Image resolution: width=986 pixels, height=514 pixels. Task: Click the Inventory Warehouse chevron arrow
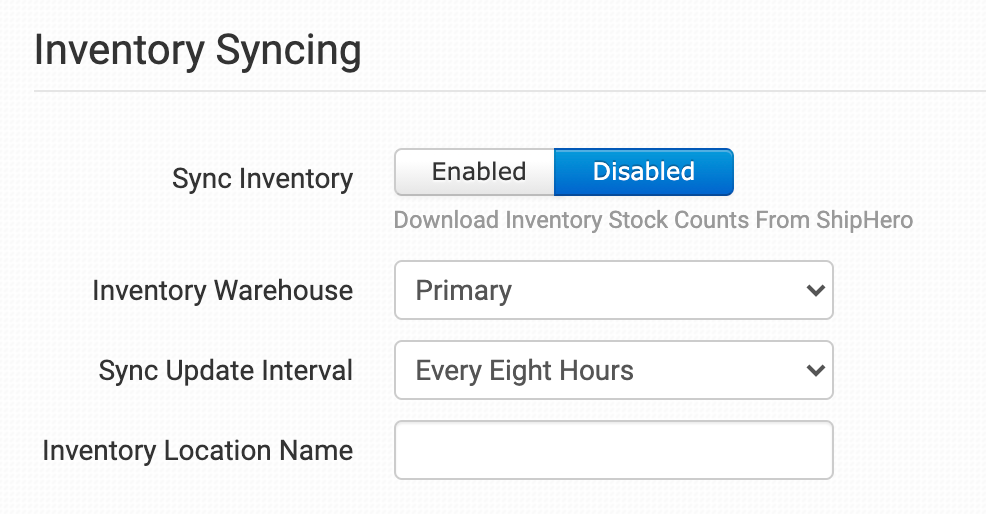814,291
